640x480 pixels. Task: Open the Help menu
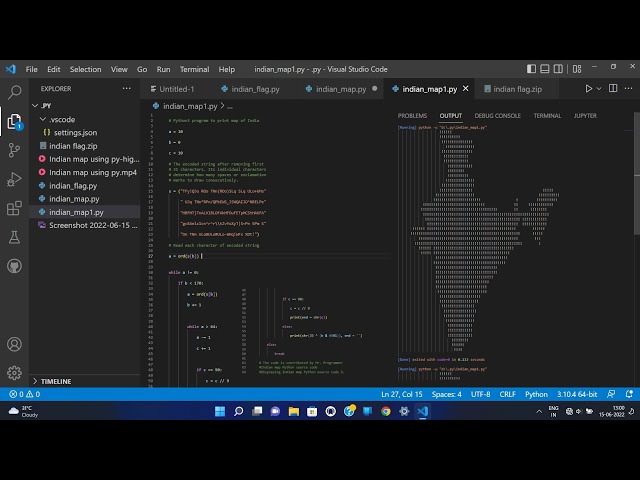coord(227,69)
